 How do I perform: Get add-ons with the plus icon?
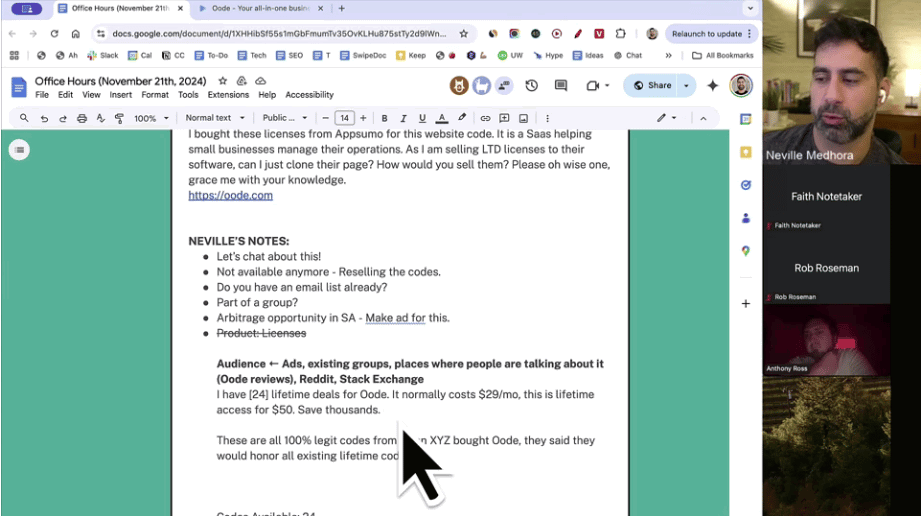click(746, 304)
